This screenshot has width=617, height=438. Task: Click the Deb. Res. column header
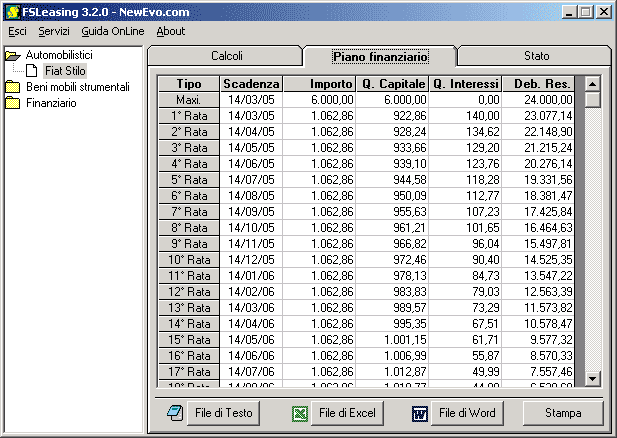click(541, 84)
